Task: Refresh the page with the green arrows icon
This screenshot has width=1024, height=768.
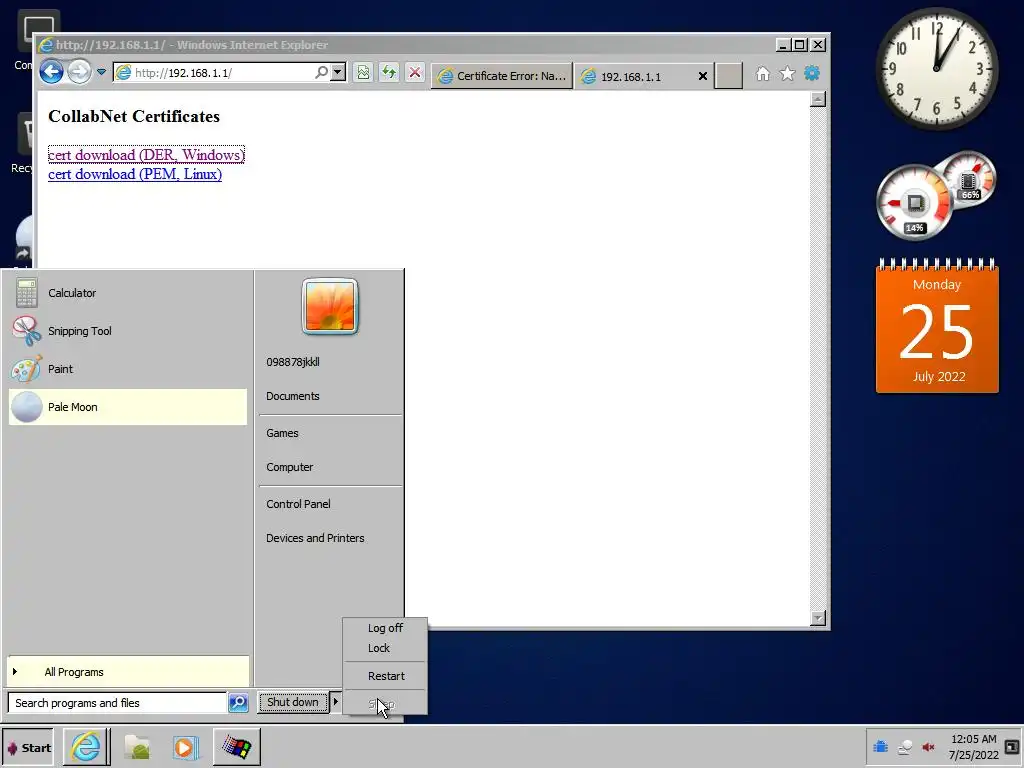Action: tap(389, 72)
